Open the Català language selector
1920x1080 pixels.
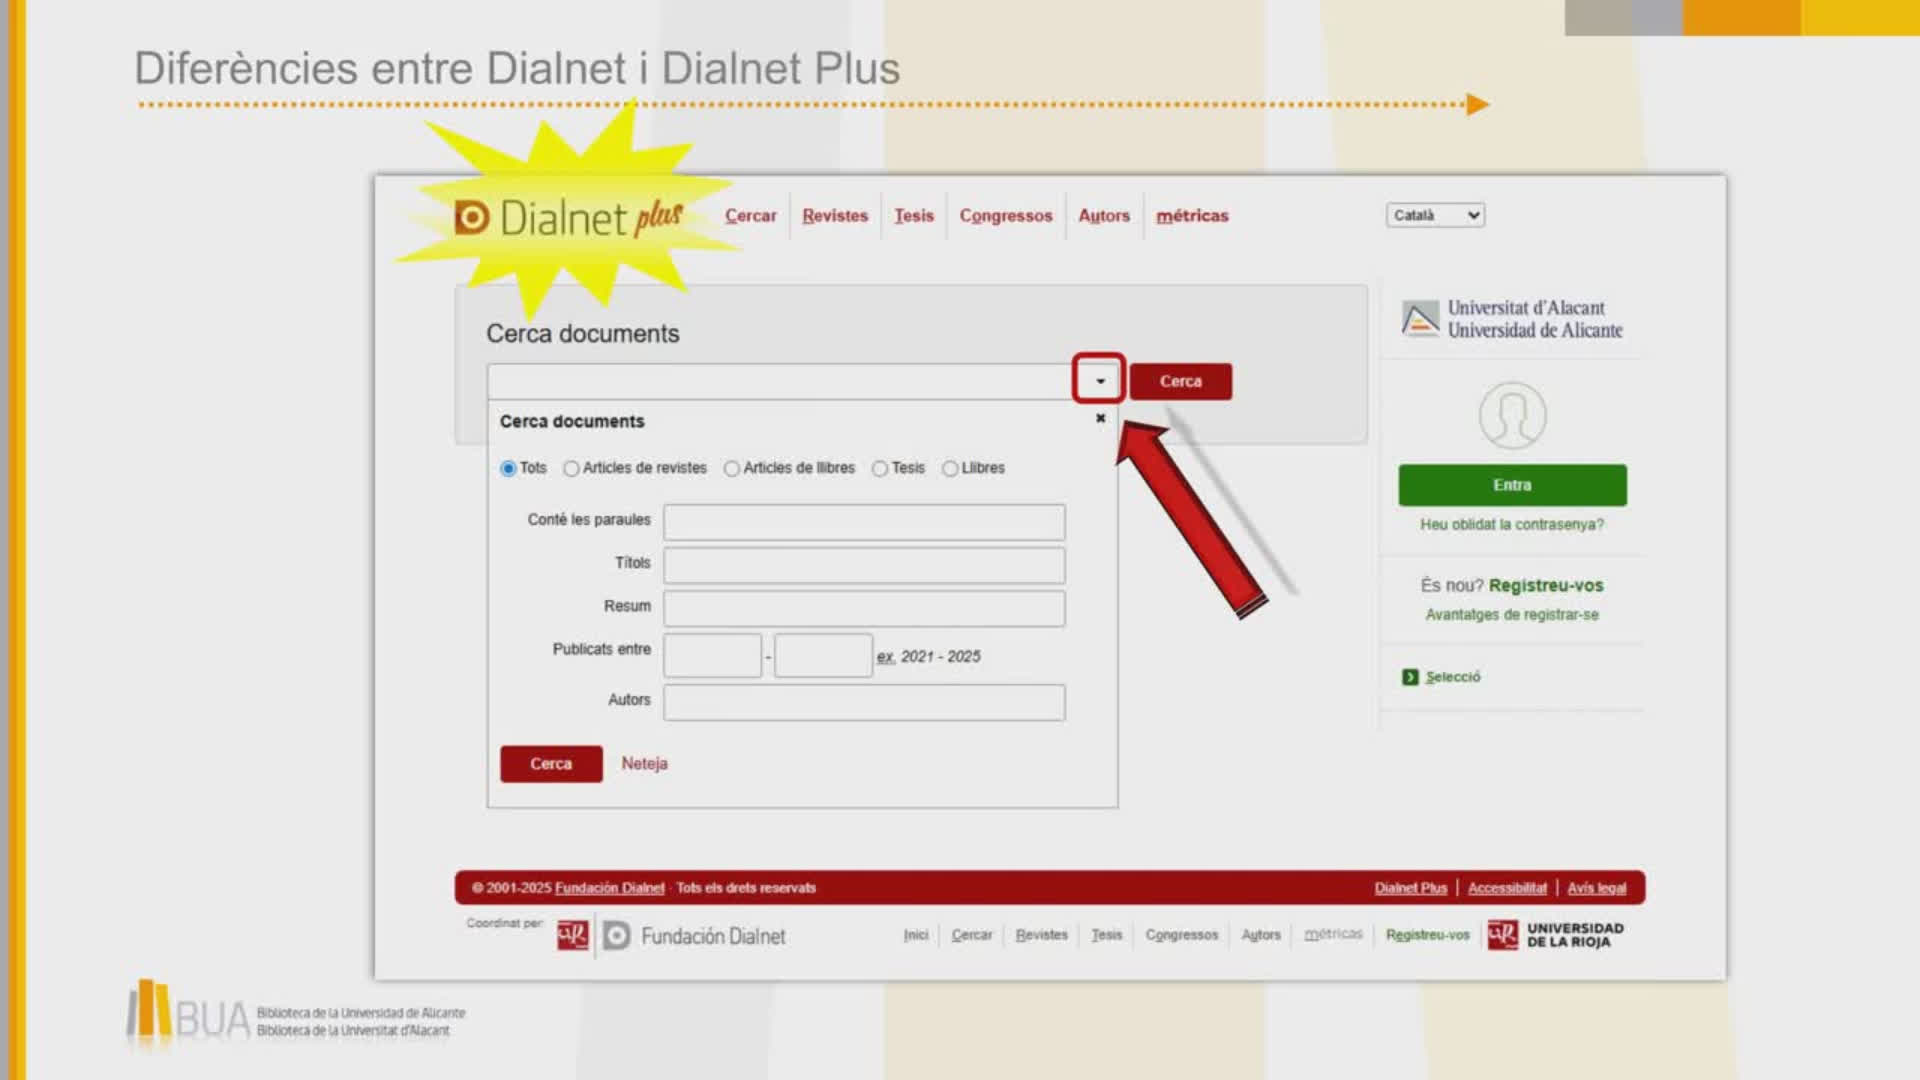[1435, 215]
